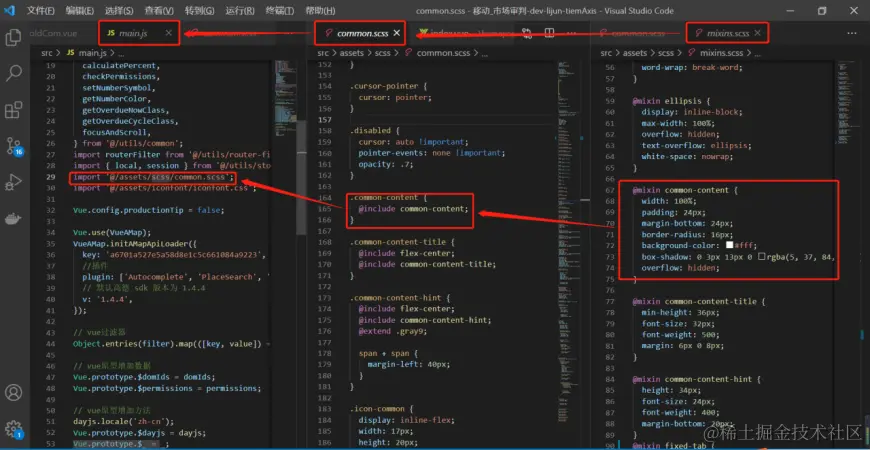The image size is (871, 451).
Task: Open the Docker view in the activity bar
Action: pos(13,218)
